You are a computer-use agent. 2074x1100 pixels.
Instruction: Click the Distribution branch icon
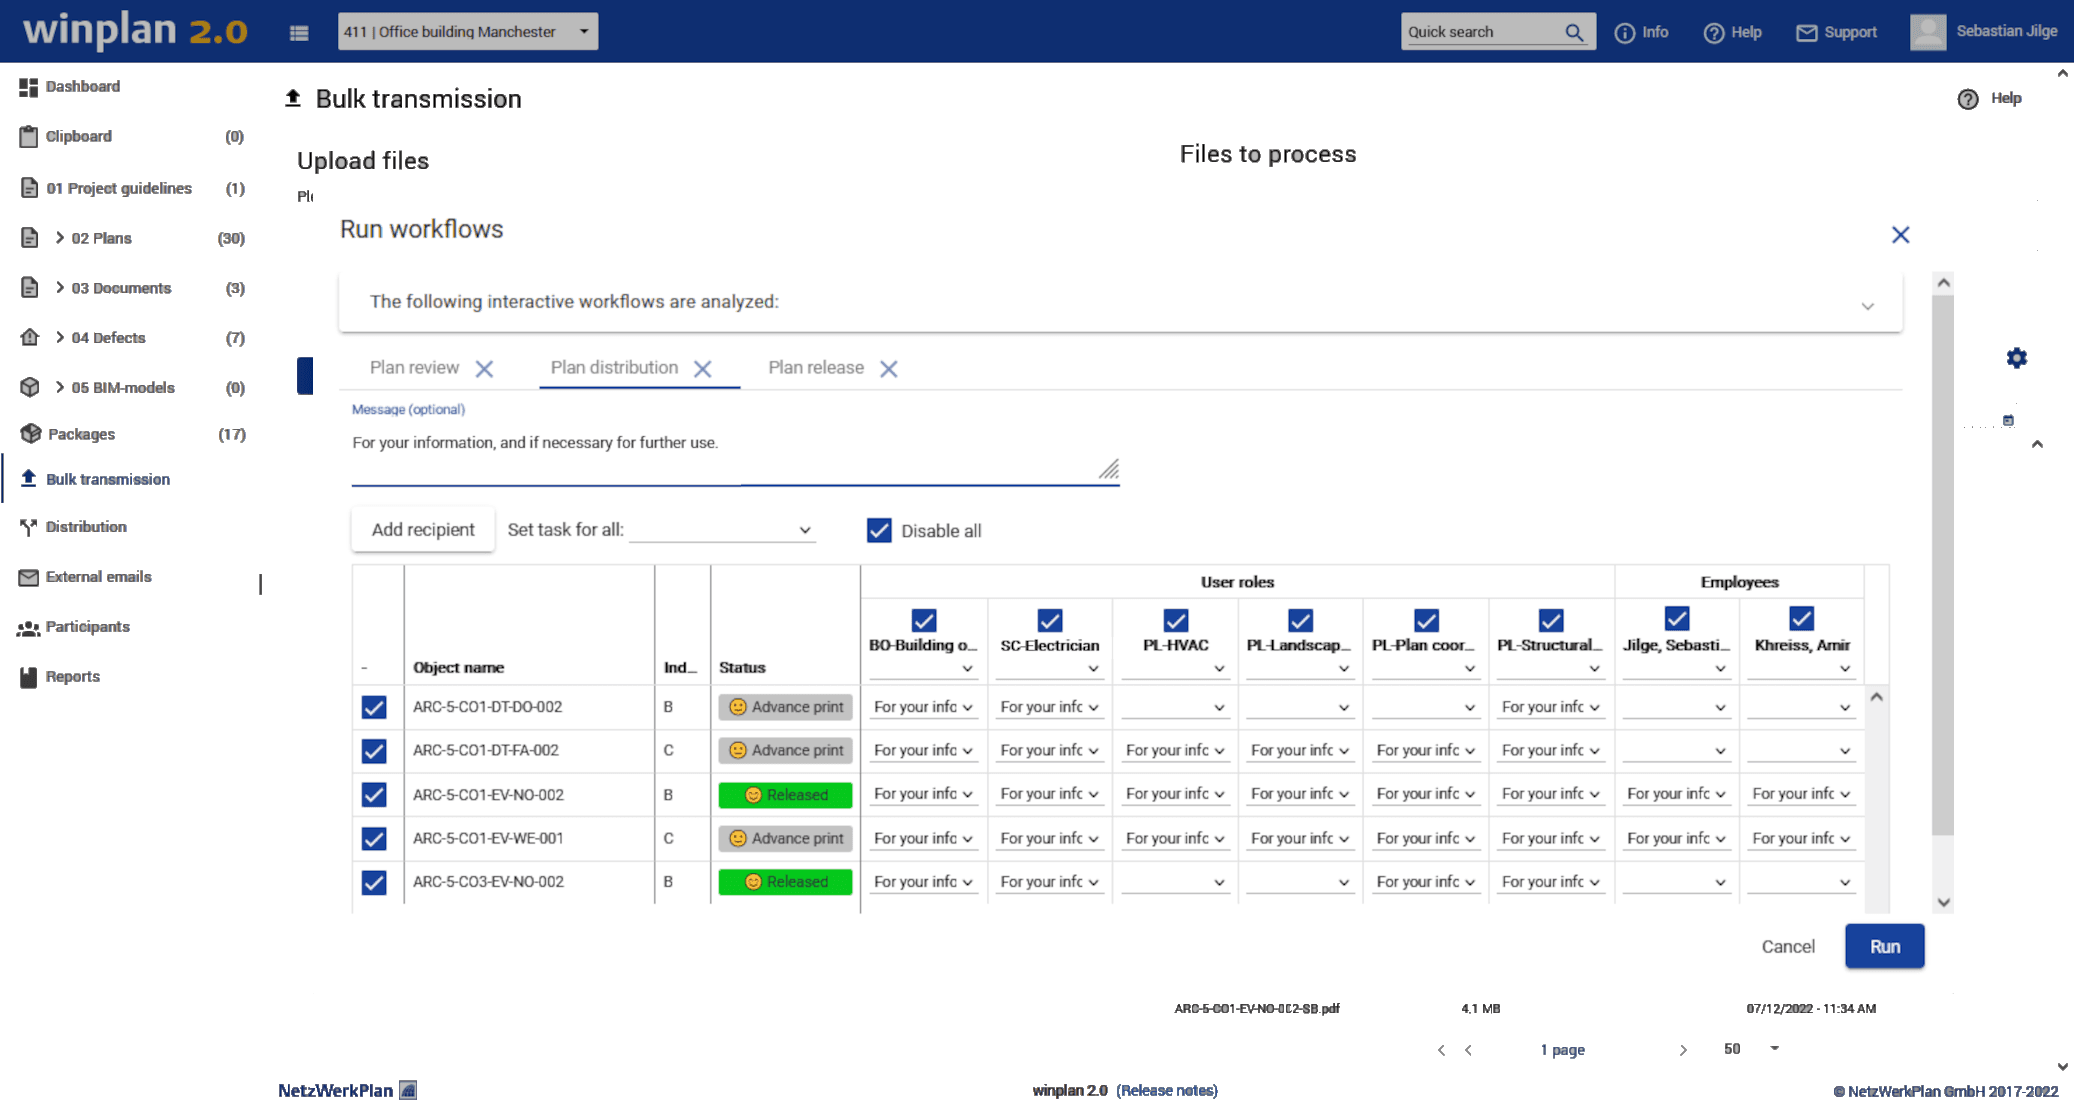pos(28,527)
